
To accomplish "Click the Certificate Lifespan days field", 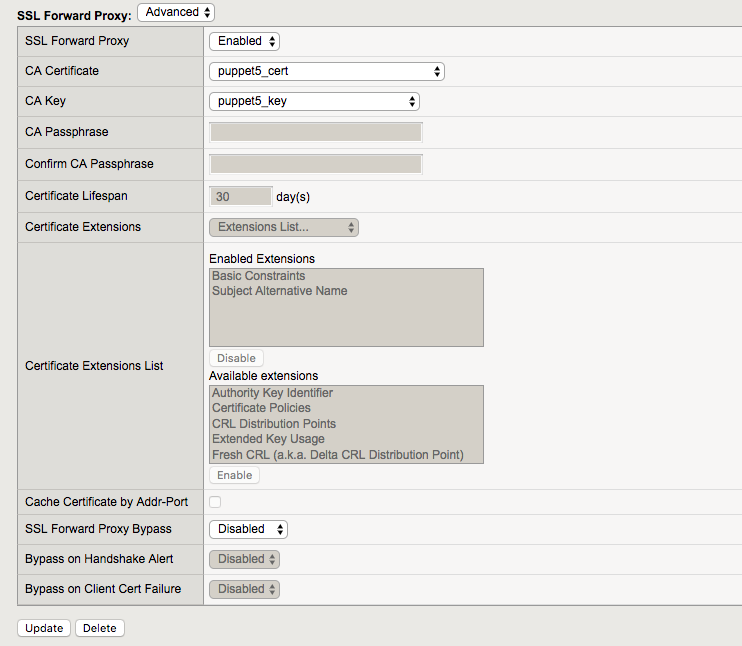I will [x=240, y=197].
